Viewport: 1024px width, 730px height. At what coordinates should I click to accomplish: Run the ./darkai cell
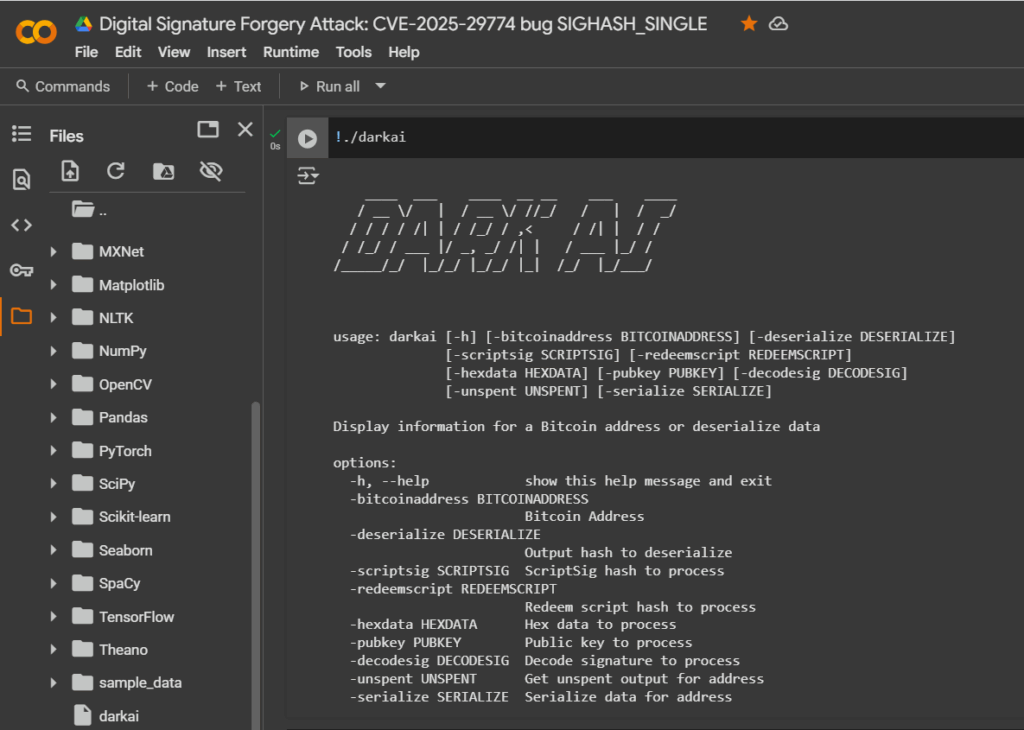pos(308,138)
